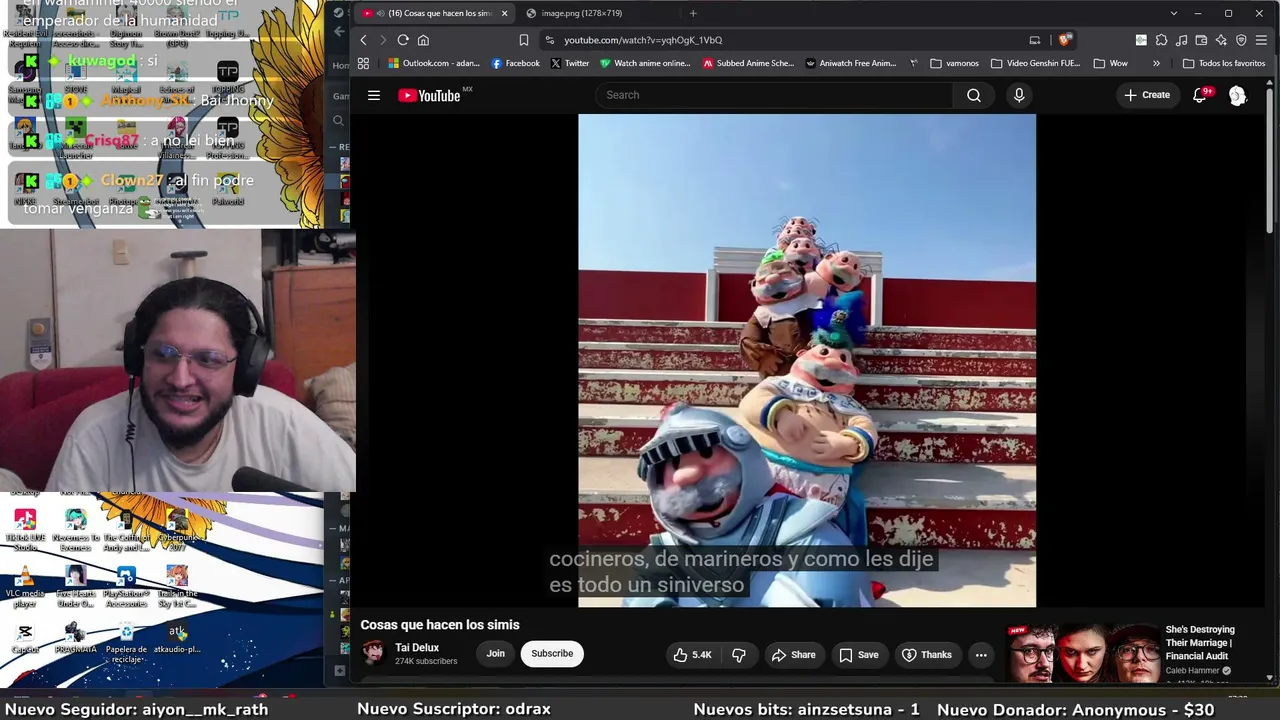Click the video title Cosas que hacen los simis

[440, 625]
